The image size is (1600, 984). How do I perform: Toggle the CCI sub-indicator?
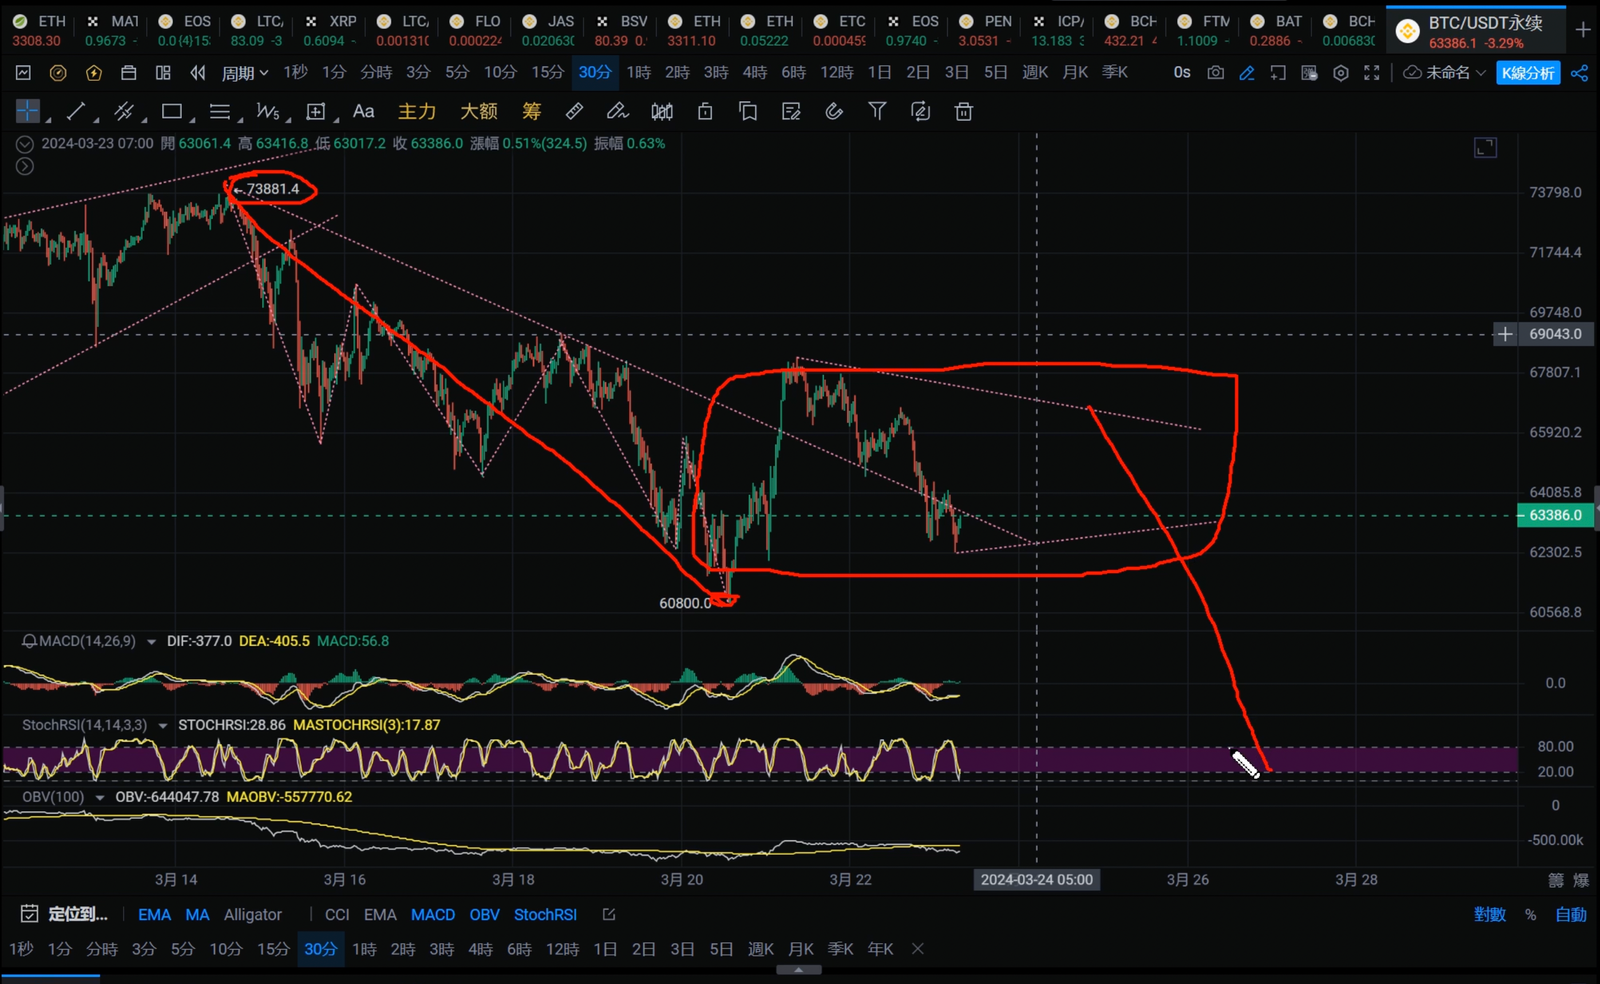pyautogui.click(x=337, y=914)
